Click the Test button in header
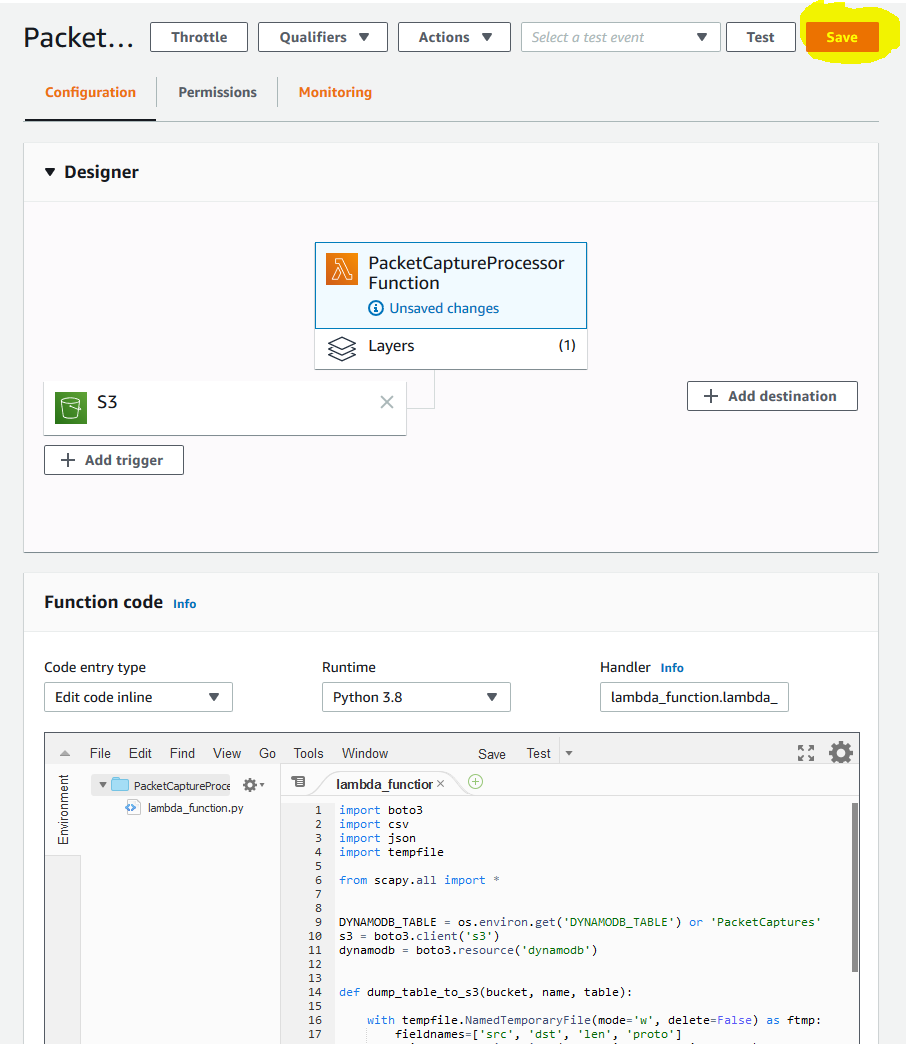This screenshot has height=1044, width=906. [x=760, y=37]
